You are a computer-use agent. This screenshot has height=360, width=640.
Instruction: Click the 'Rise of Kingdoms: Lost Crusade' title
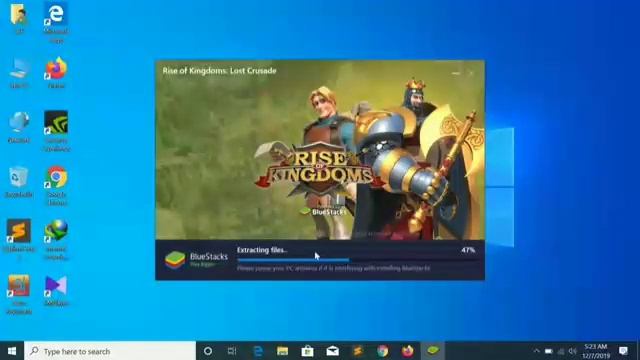pos(220,71)
